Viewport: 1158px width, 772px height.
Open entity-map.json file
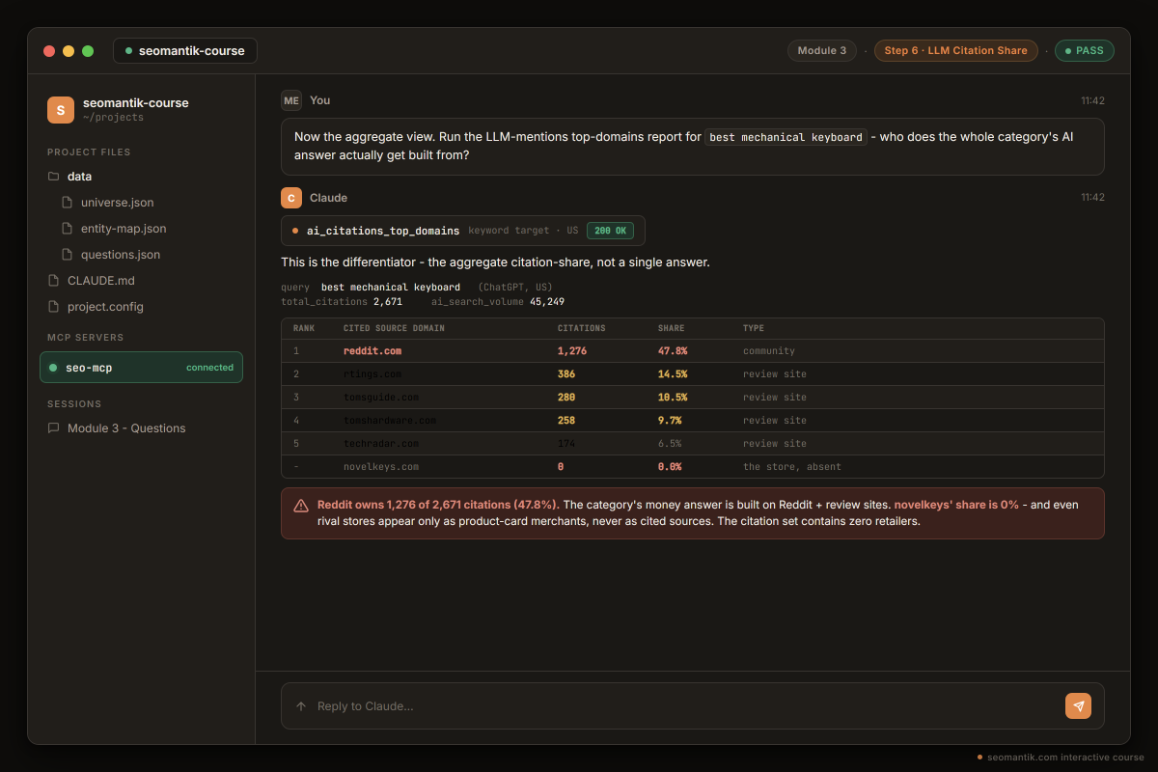click(123, 228)
